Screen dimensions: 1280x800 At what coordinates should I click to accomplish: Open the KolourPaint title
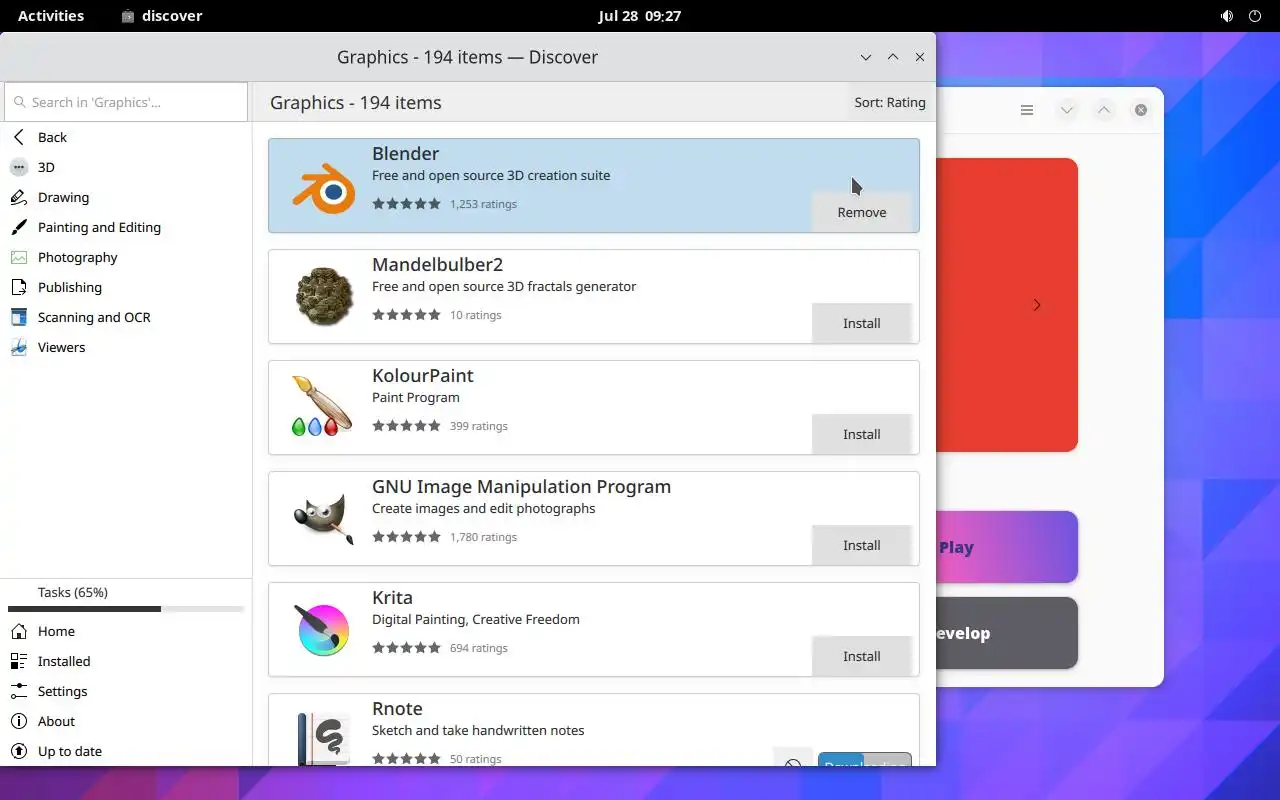pos(422,375)
